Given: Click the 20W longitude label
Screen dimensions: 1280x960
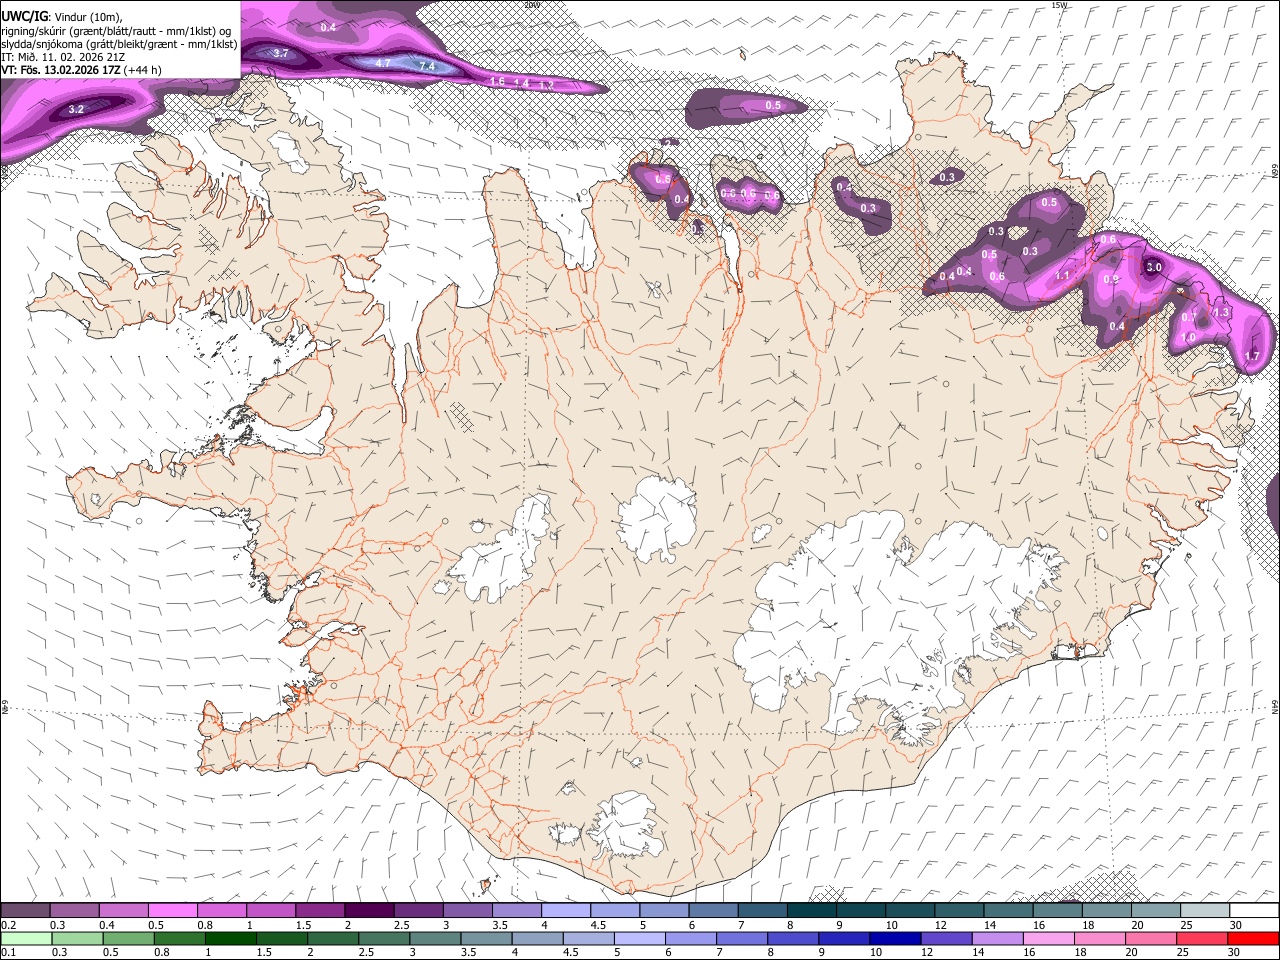Looking at the screenshot, I should point(531,5).
